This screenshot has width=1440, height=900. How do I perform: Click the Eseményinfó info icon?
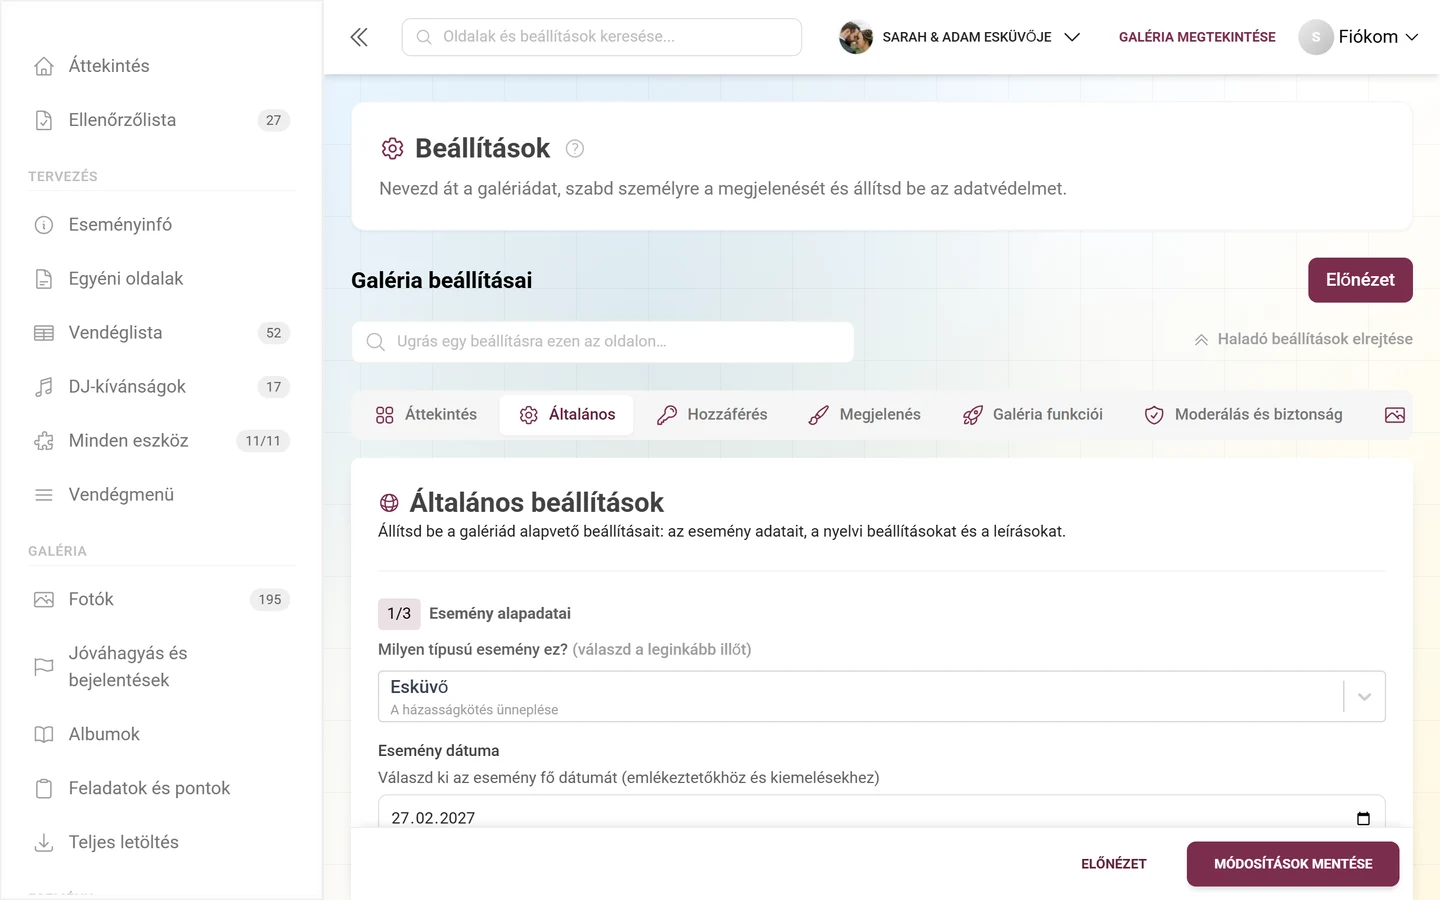click(44, 225)
